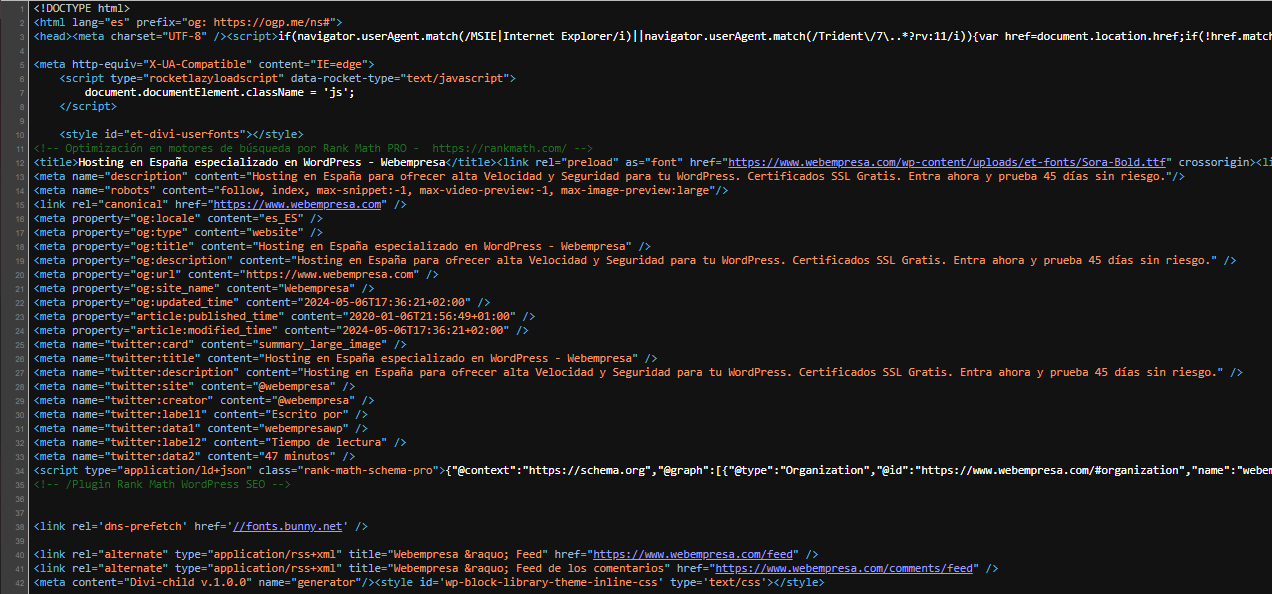The height and width of the screenshot is (594, 1272).
Task: Click the "Webempresa &raquo; Feed" title attribute
Action: point(448,554)
